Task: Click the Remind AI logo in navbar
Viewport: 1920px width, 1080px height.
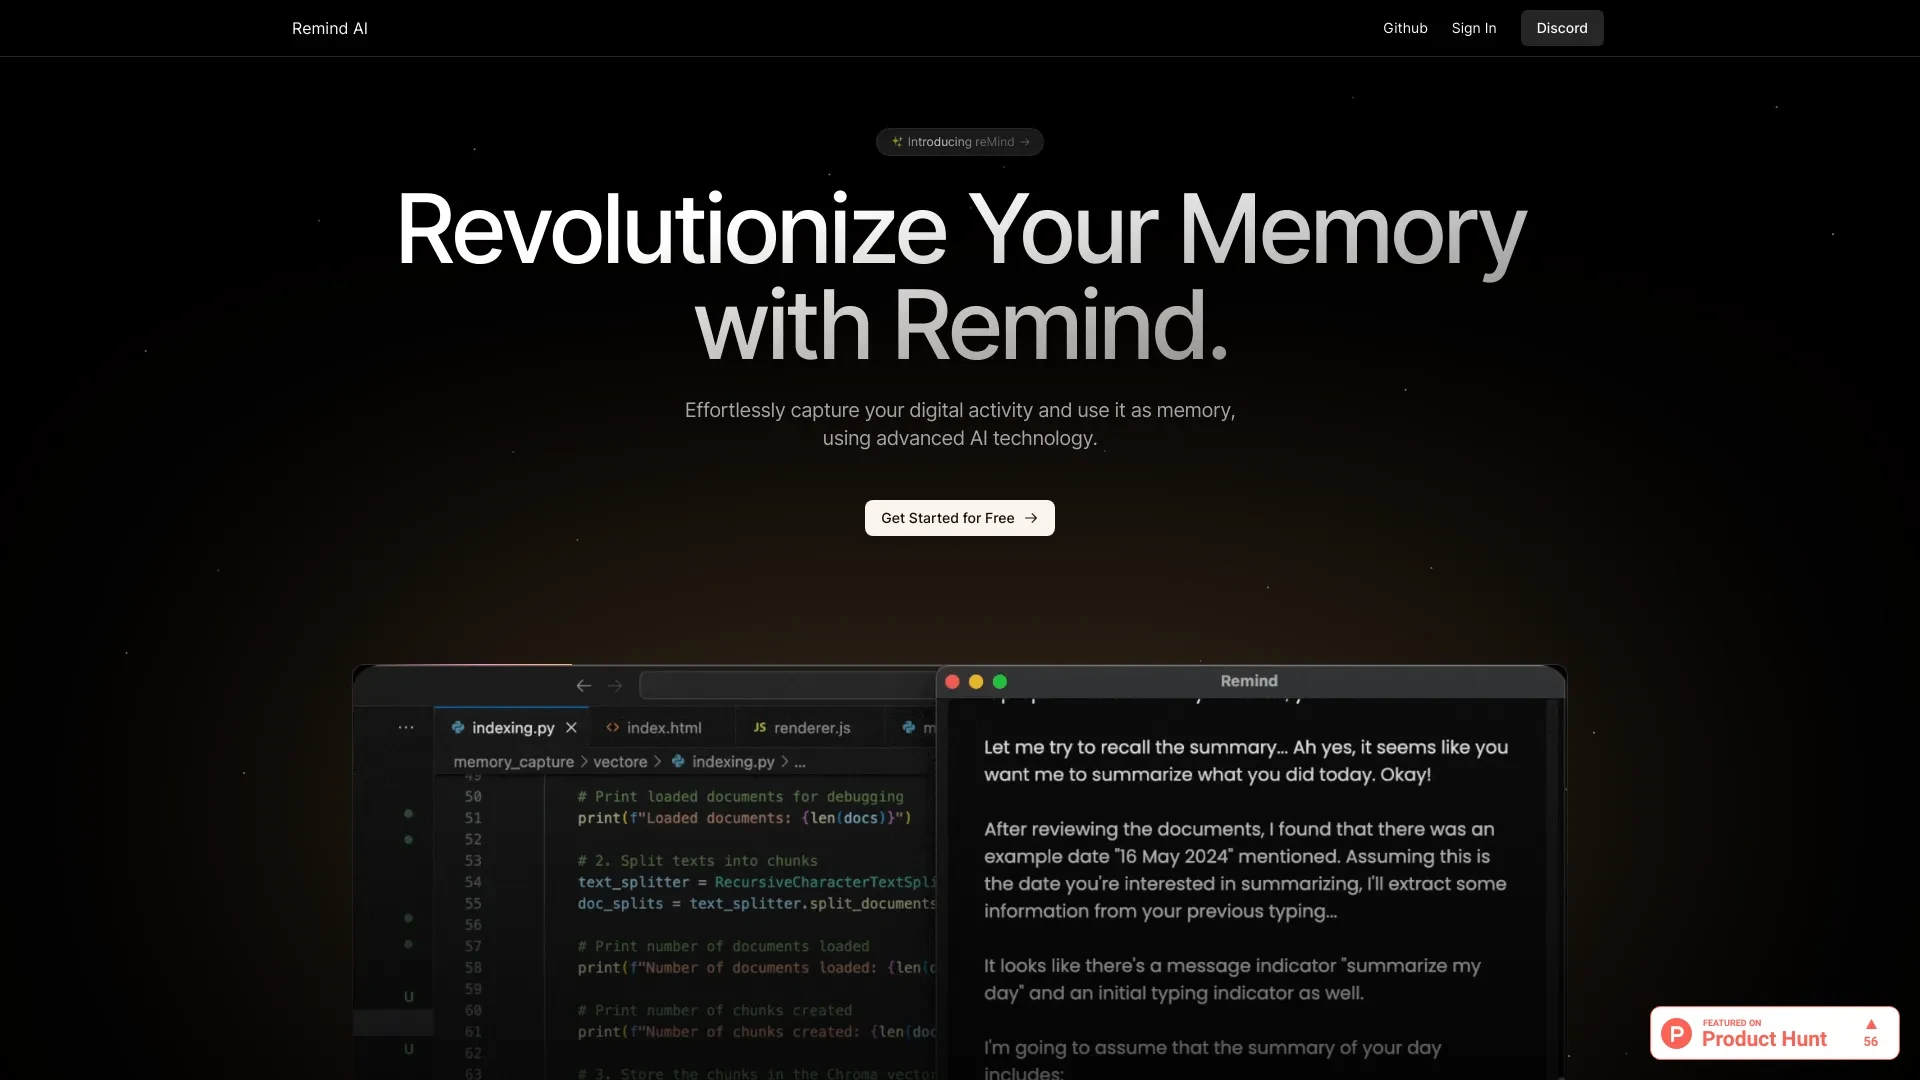Action: (x=330, y=28)
